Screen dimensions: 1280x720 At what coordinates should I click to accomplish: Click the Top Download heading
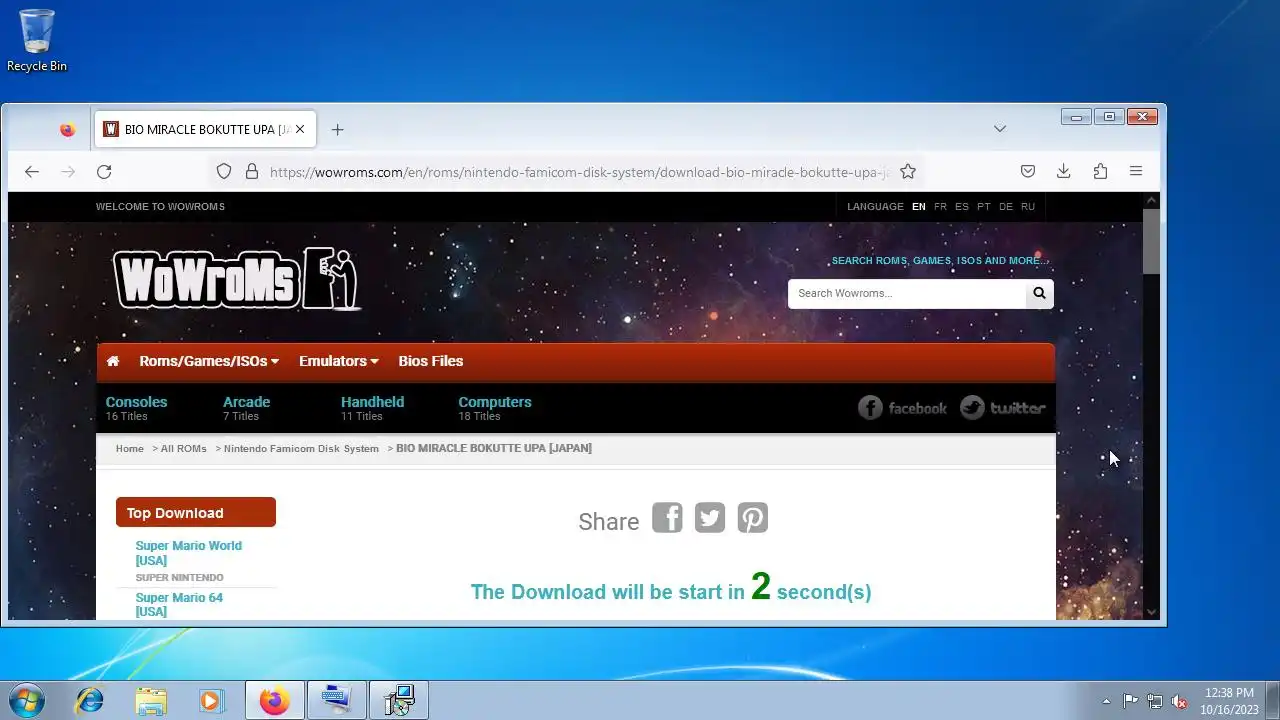(x=196, y=512)
